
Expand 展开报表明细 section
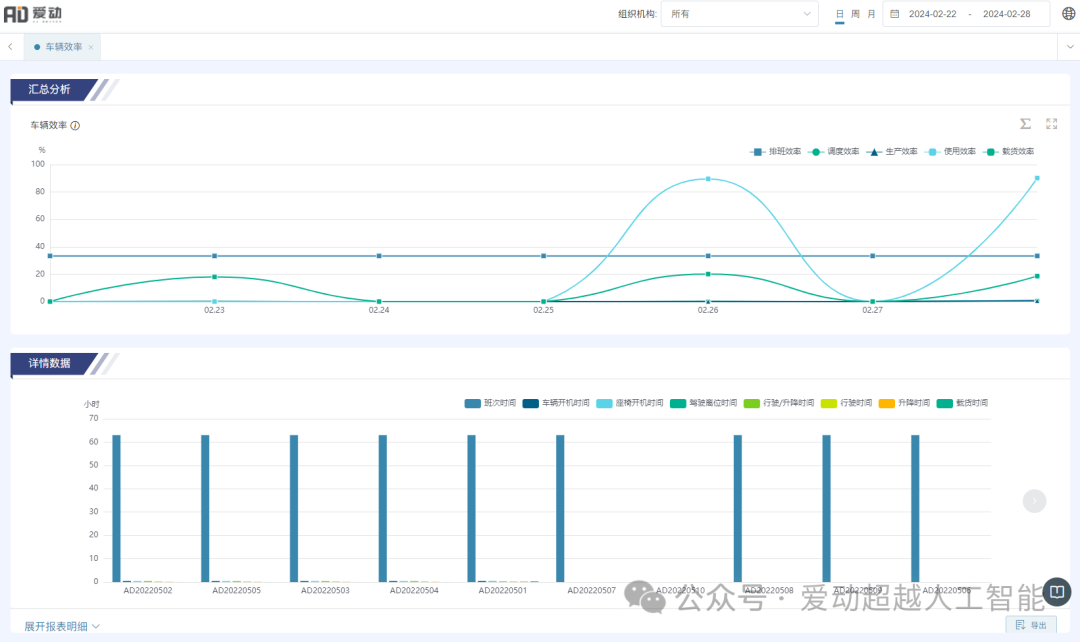pyautogui.click(x=62, y=627)
